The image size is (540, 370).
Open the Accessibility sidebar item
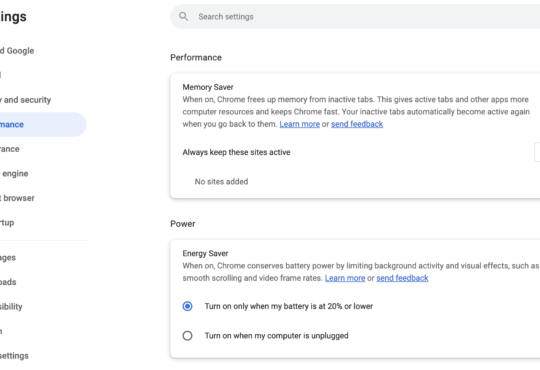point(11,307)
